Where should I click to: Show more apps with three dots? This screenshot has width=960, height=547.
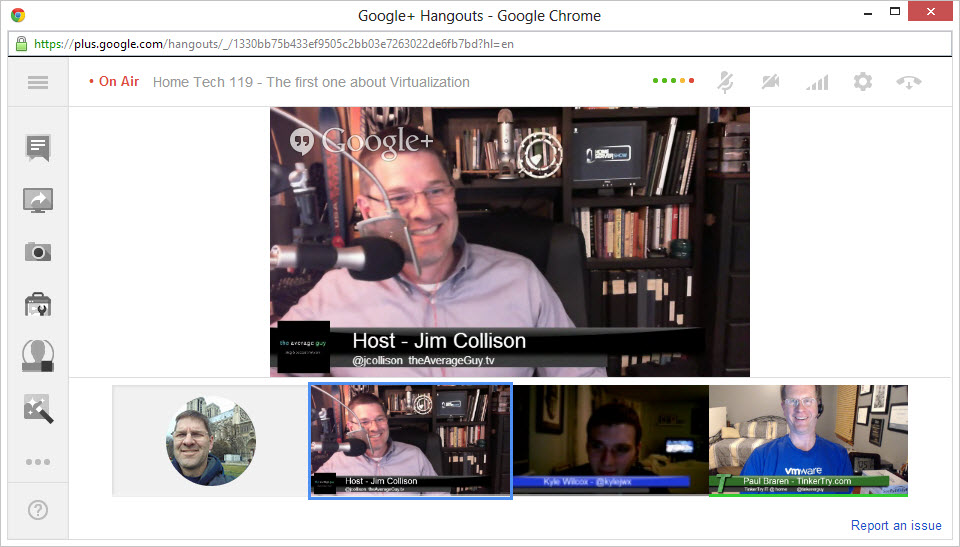pyautogui.click(x=38, y=462)
